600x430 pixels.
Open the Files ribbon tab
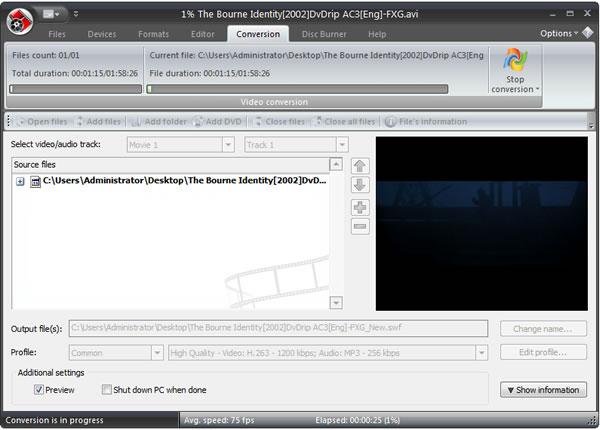[57, 34]
